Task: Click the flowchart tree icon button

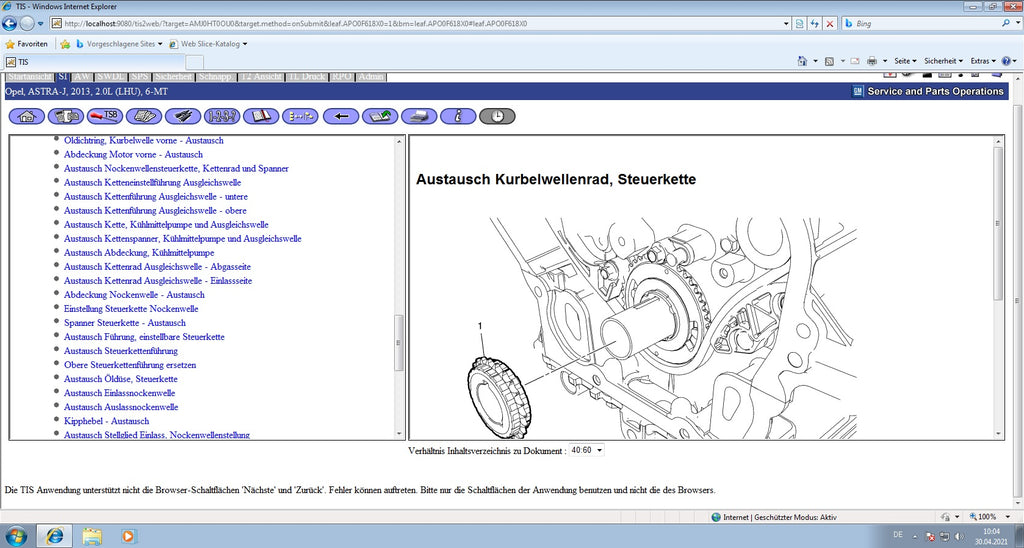Action: [300, 116]
